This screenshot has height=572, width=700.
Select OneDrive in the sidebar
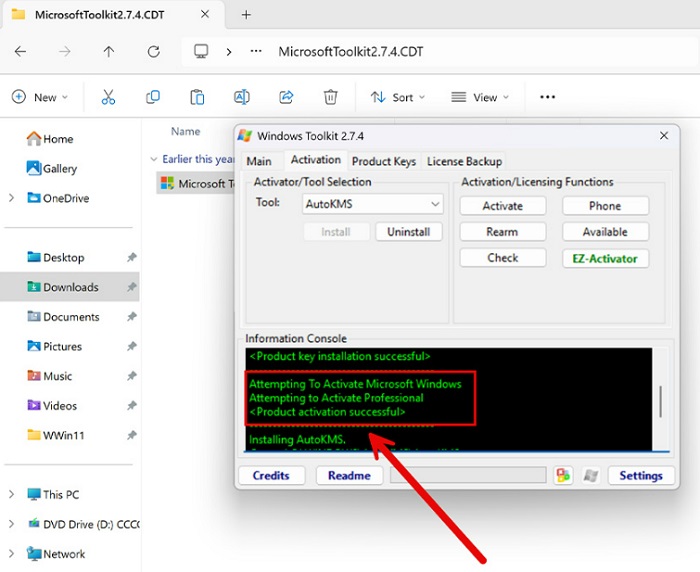pyautogui.click(x=58, y=198)
